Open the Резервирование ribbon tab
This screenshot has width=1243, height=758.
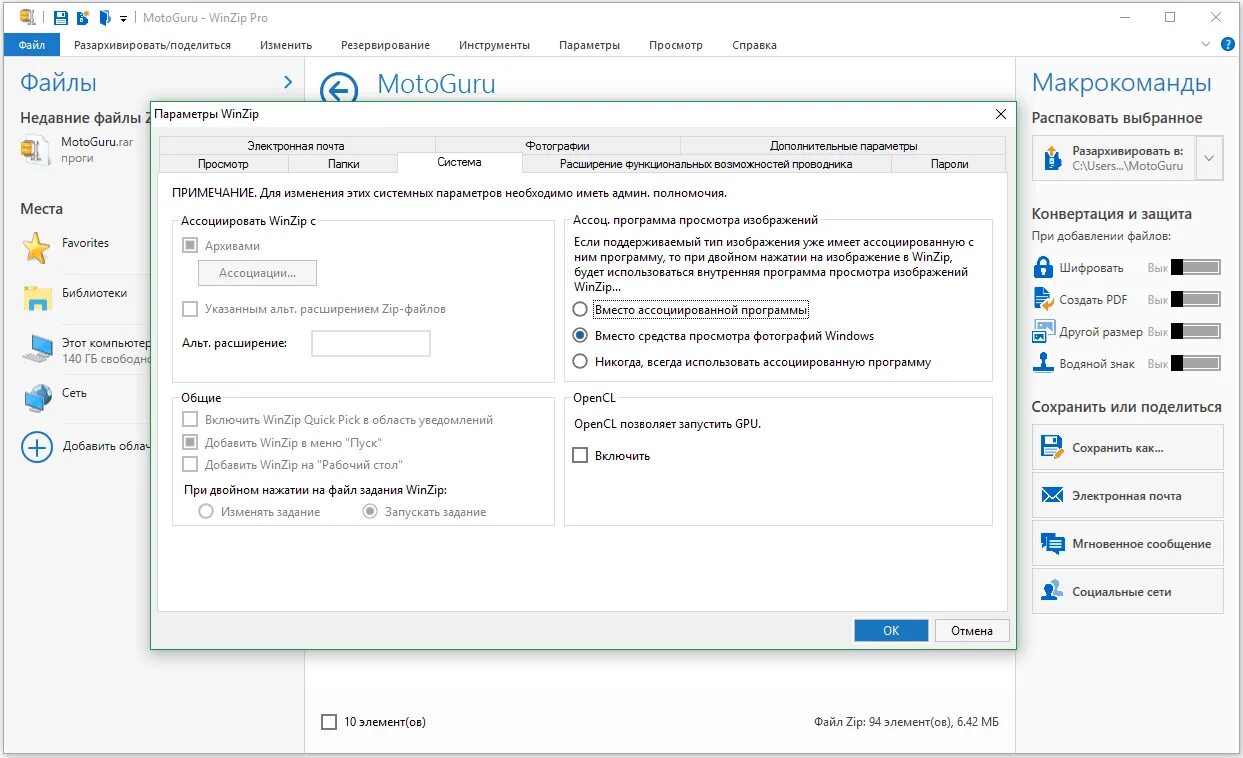[x=385, y=45]
